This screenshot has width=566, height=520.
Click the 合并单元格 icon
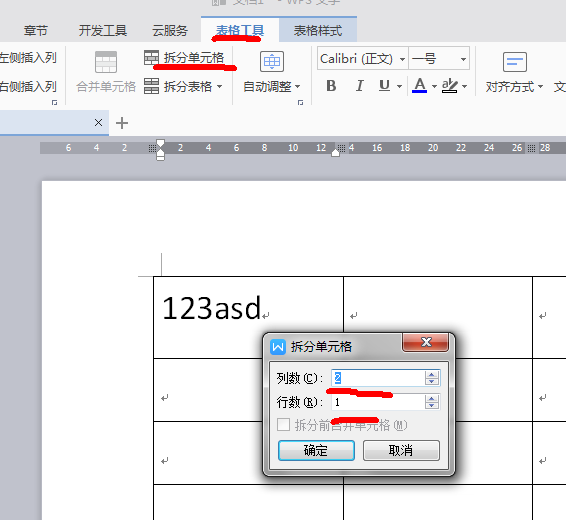[x=106, y=62]
